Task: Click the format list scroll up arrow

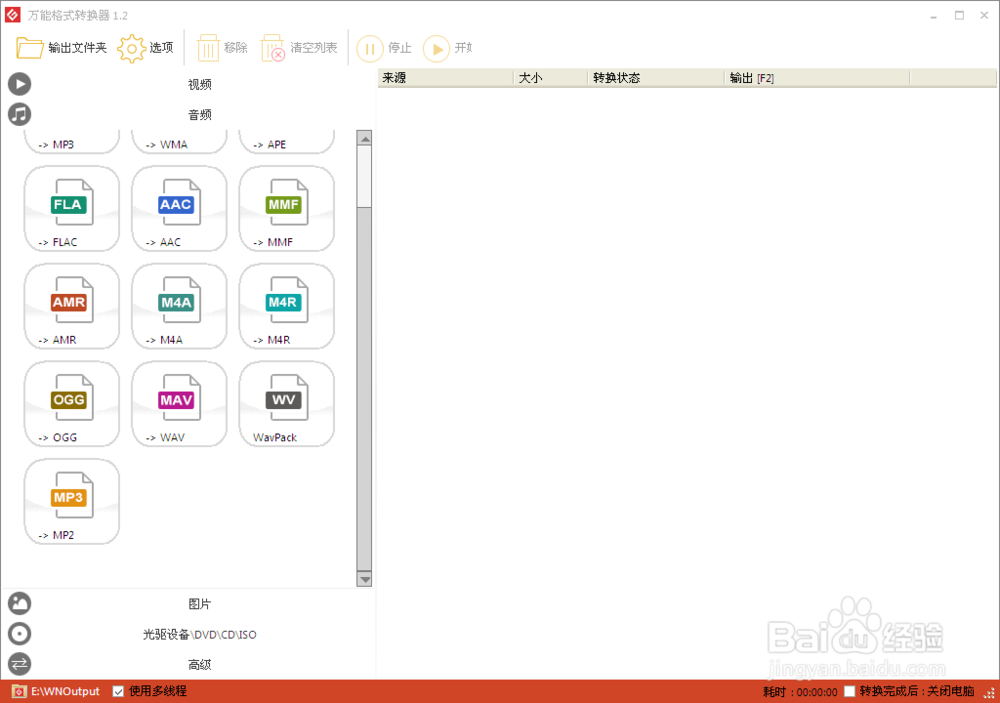Action: point(364,138)
